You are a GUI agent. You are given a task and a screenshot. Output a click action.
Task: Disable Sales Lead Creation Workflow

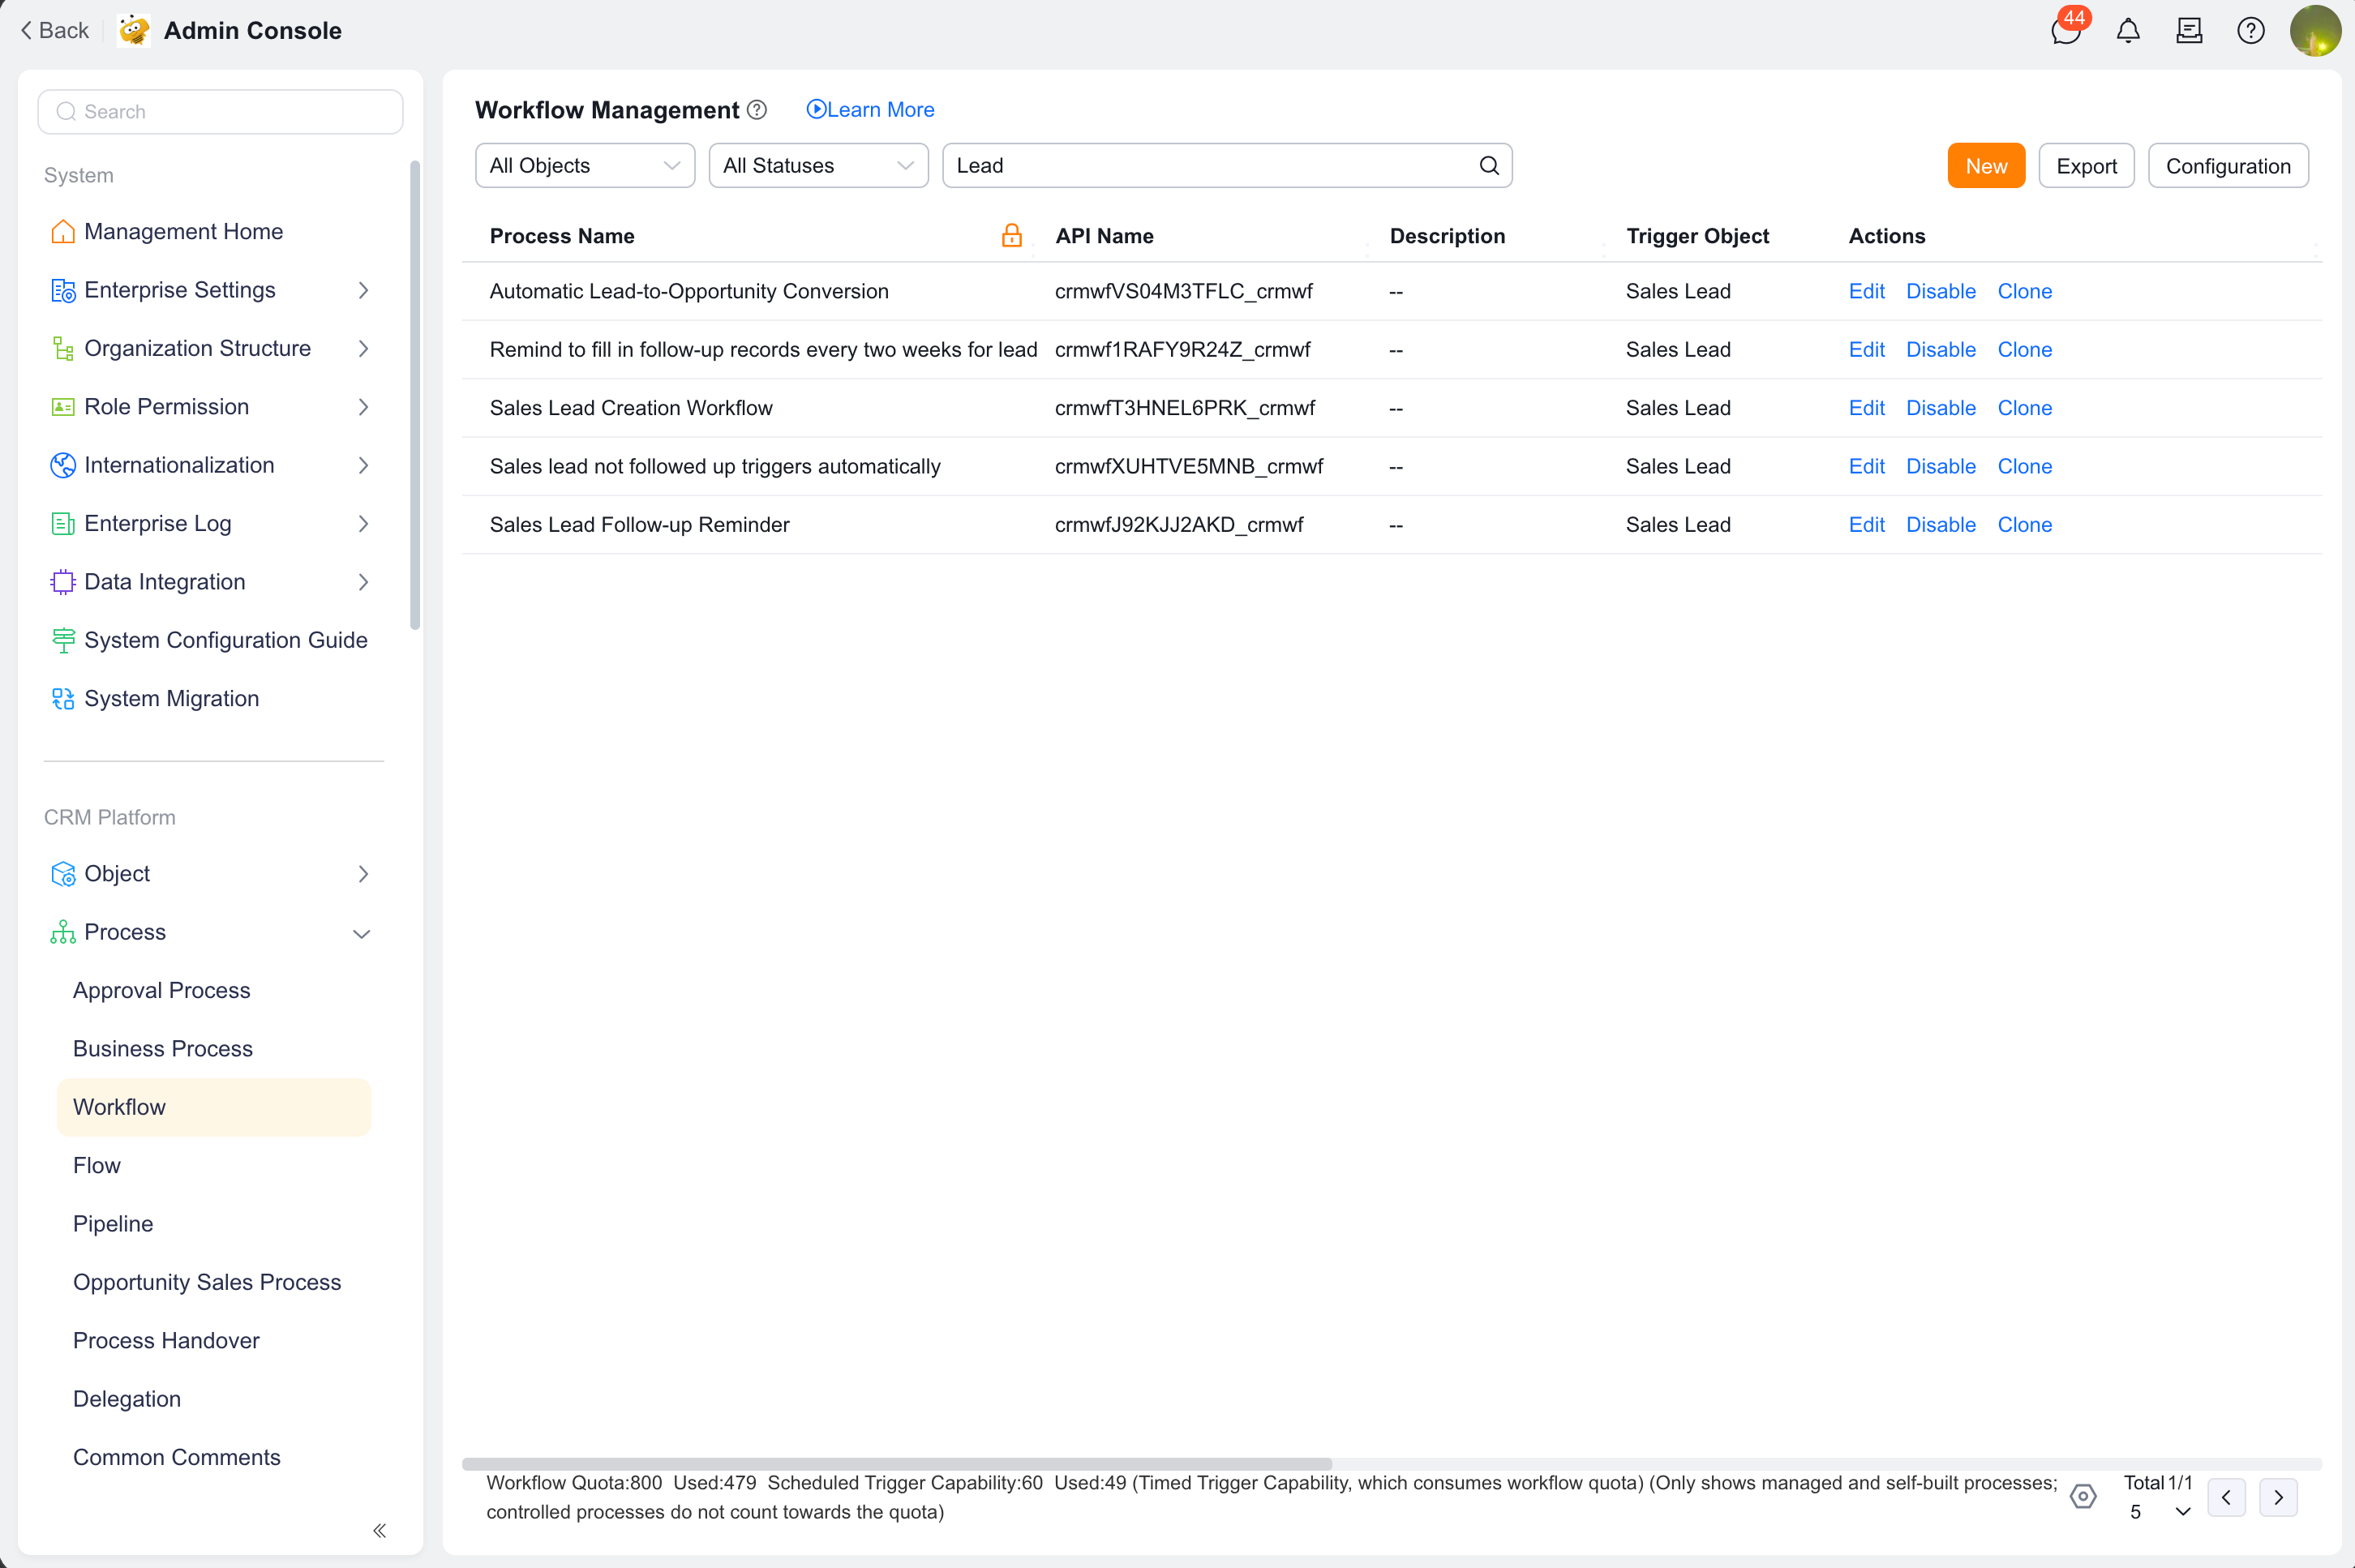click(x=1940, y=408)
